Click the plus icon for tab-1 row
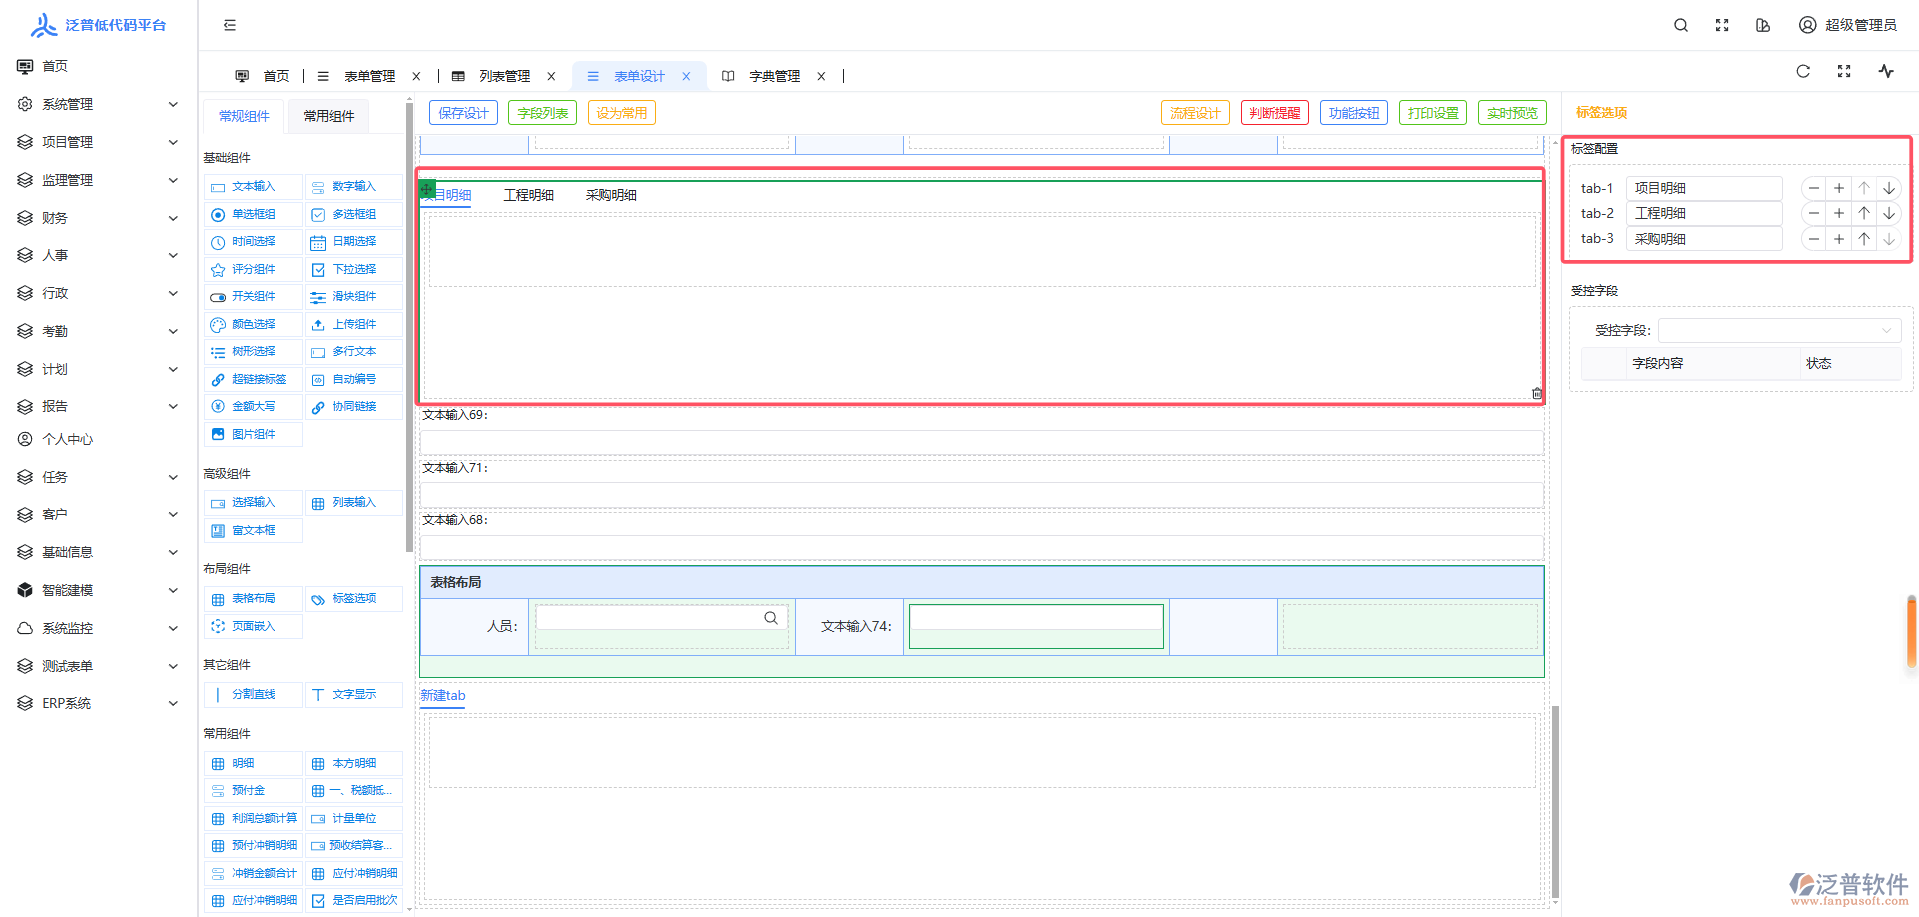The width and height of the screenshot is (1919, 917). pos(1838,188)
